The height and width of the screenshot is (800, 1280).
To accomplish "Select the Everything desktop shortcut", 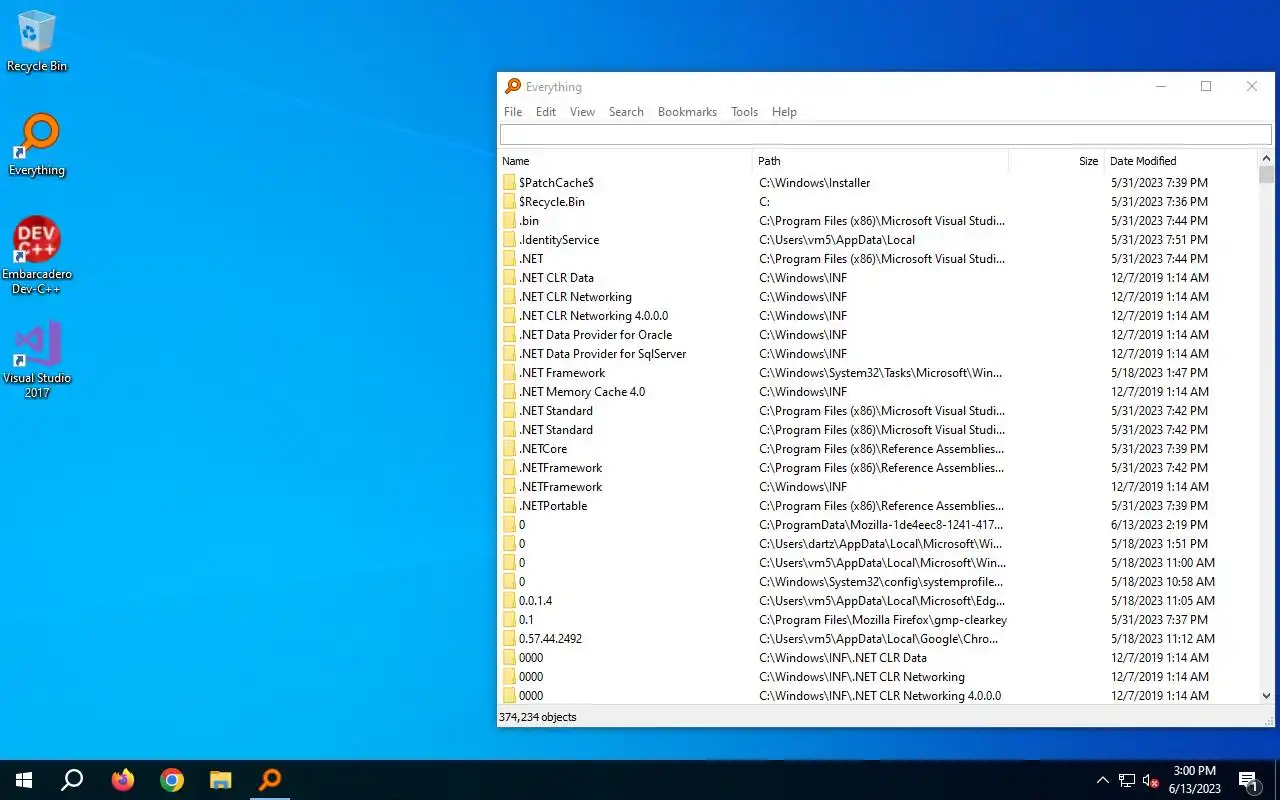I will click(x=37, y=145).
